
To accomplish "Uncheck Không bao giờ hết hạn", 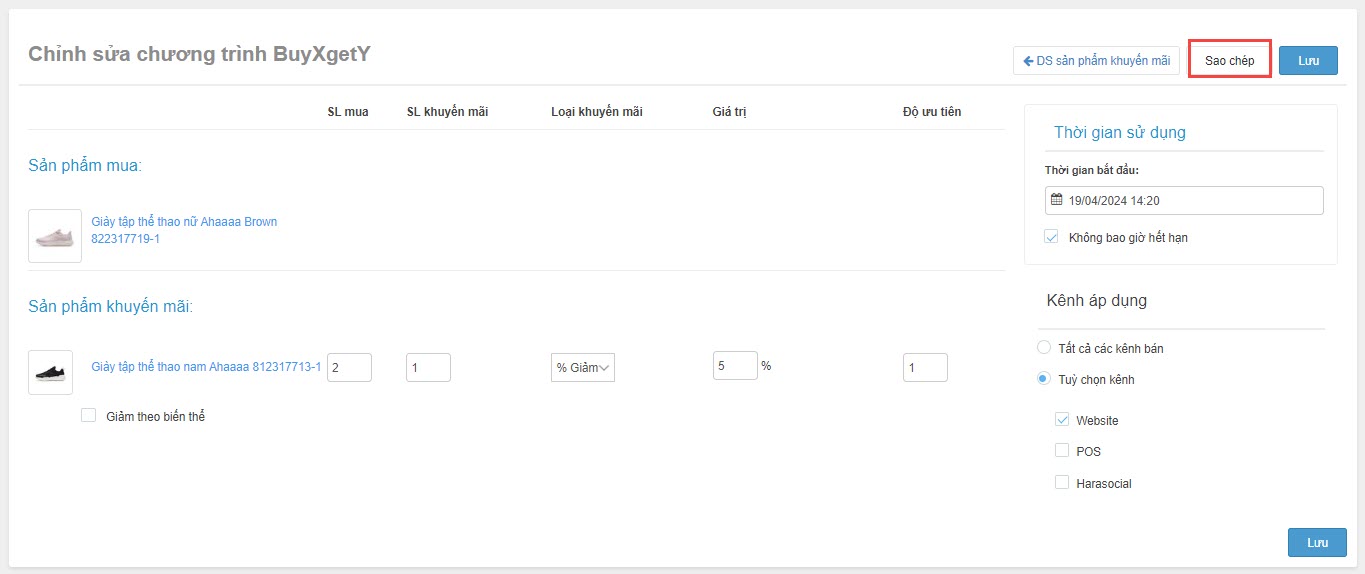I will click(x=1051, y=237).
